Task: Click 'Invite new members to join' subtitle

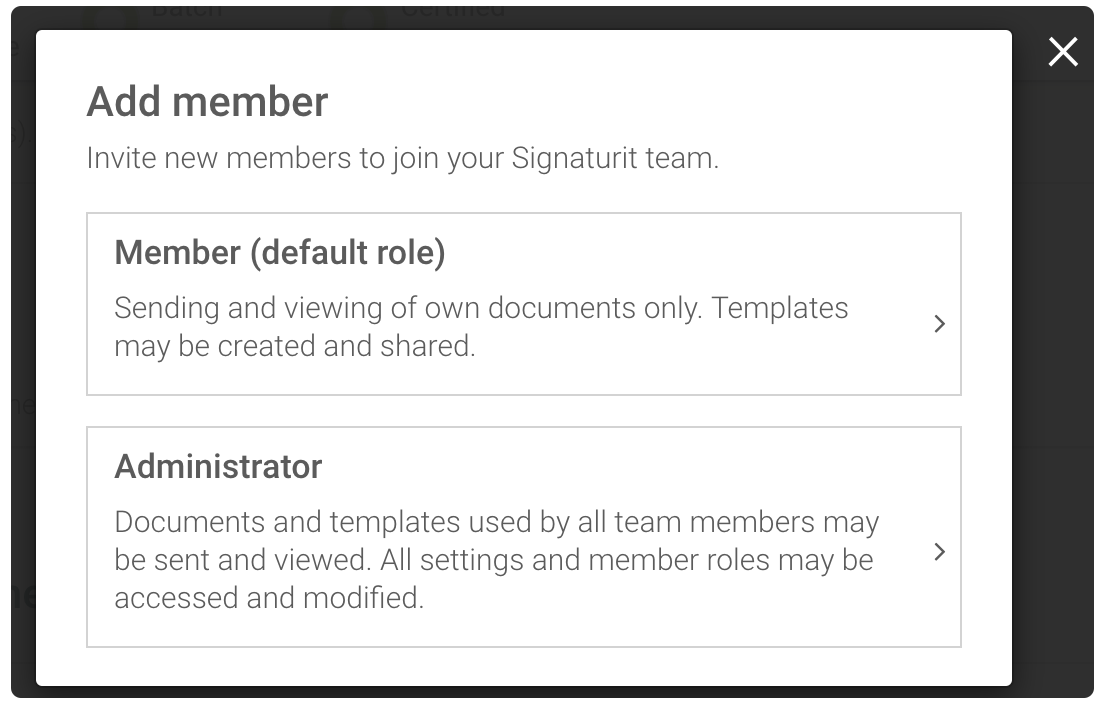Action: pos(402,158)
